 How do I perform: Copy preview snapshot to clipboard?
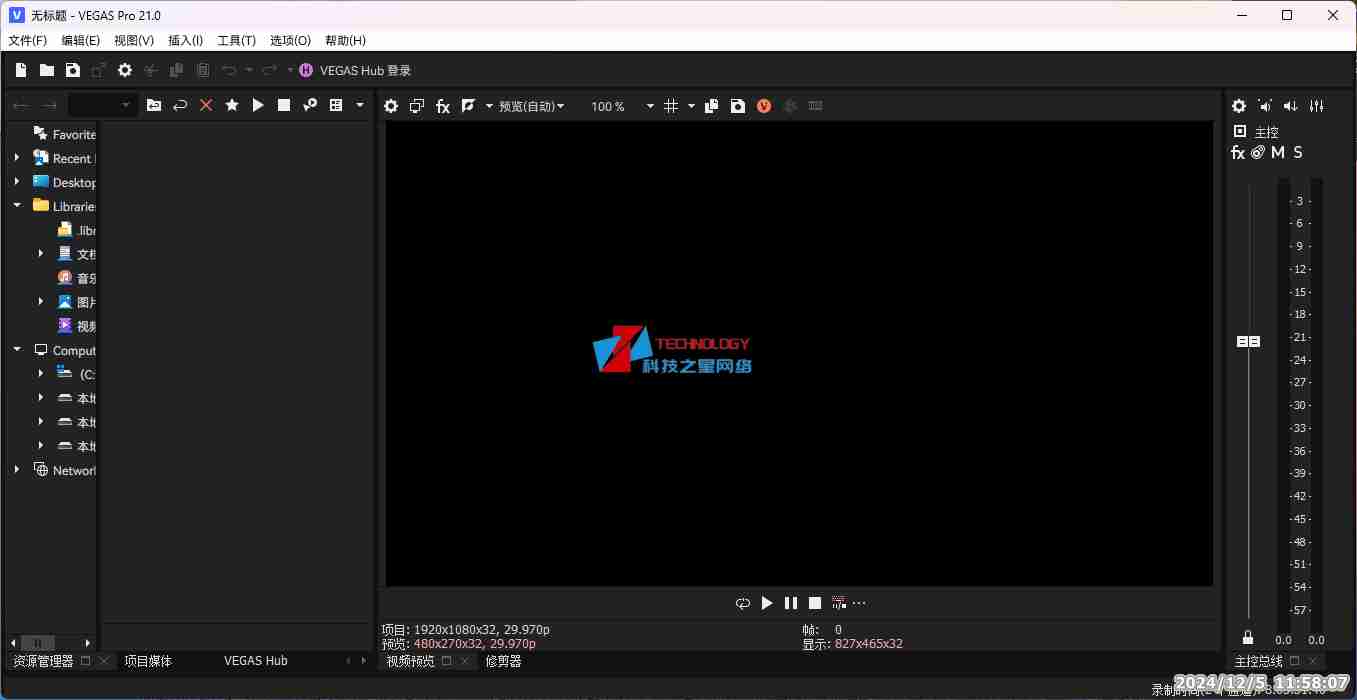pos(711,105)
